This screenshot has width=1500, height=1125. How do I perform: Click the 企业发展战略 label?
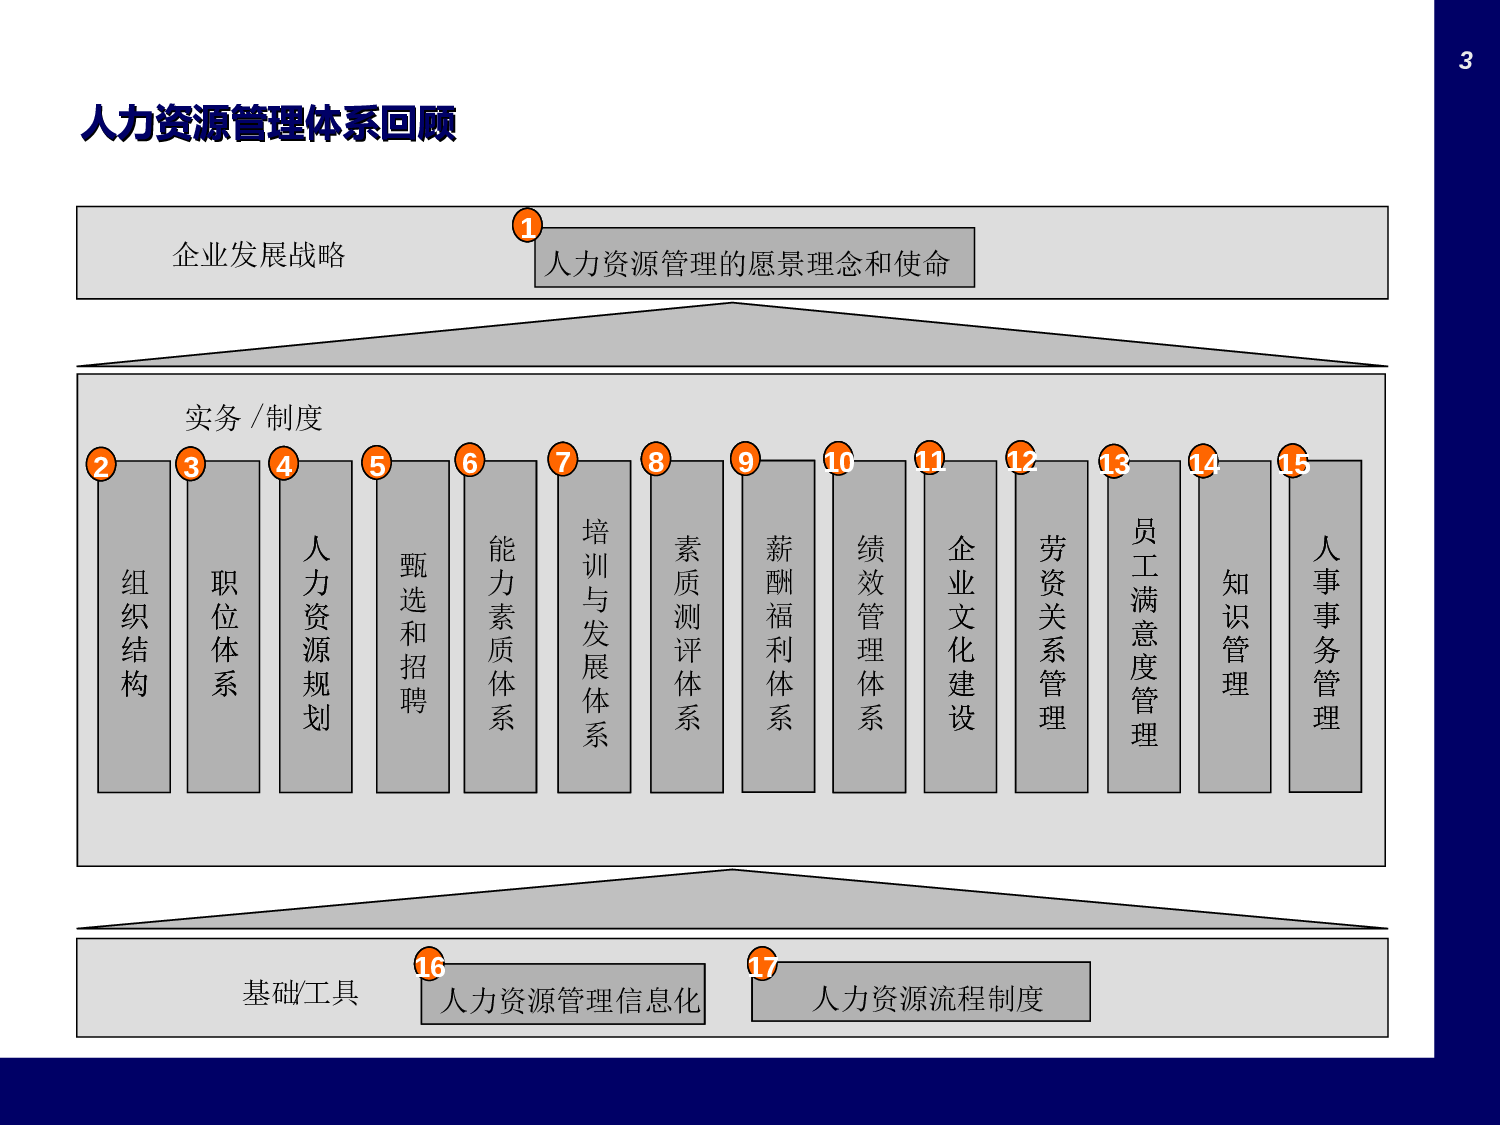259,255
